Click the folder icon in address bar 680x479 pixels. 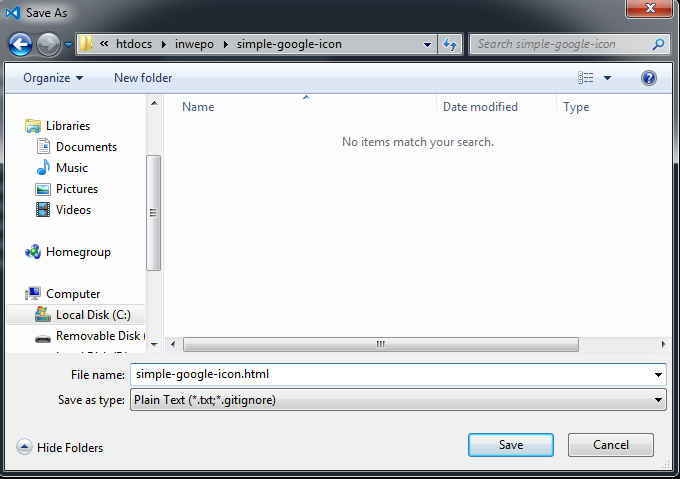[x=86, y=44]
